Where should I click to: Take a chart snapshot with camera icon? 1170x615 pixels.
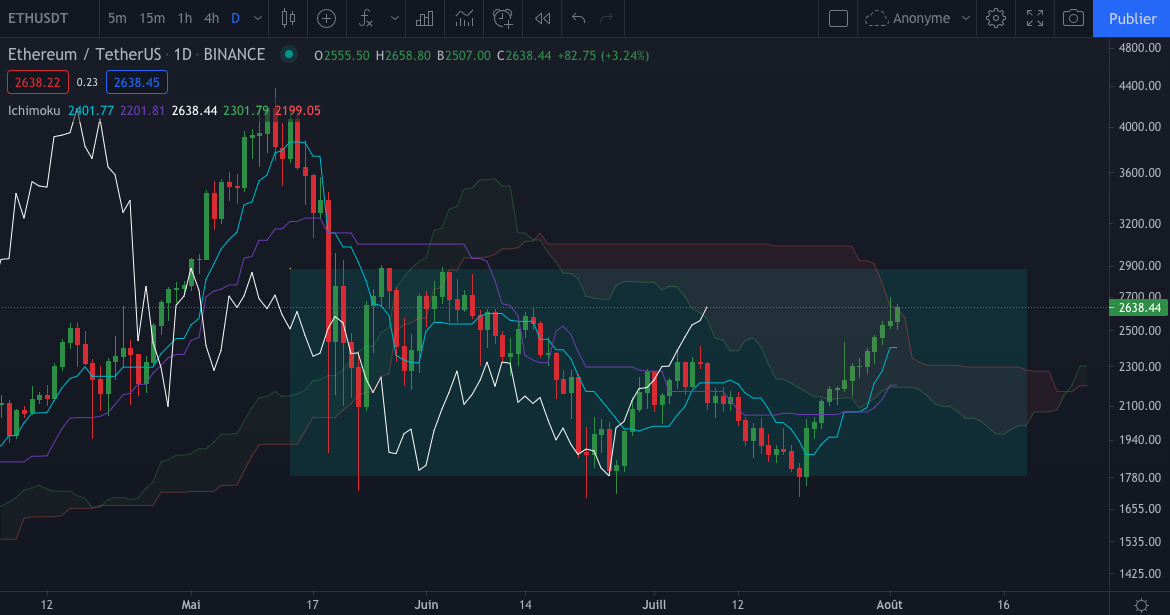(1073, 18)
